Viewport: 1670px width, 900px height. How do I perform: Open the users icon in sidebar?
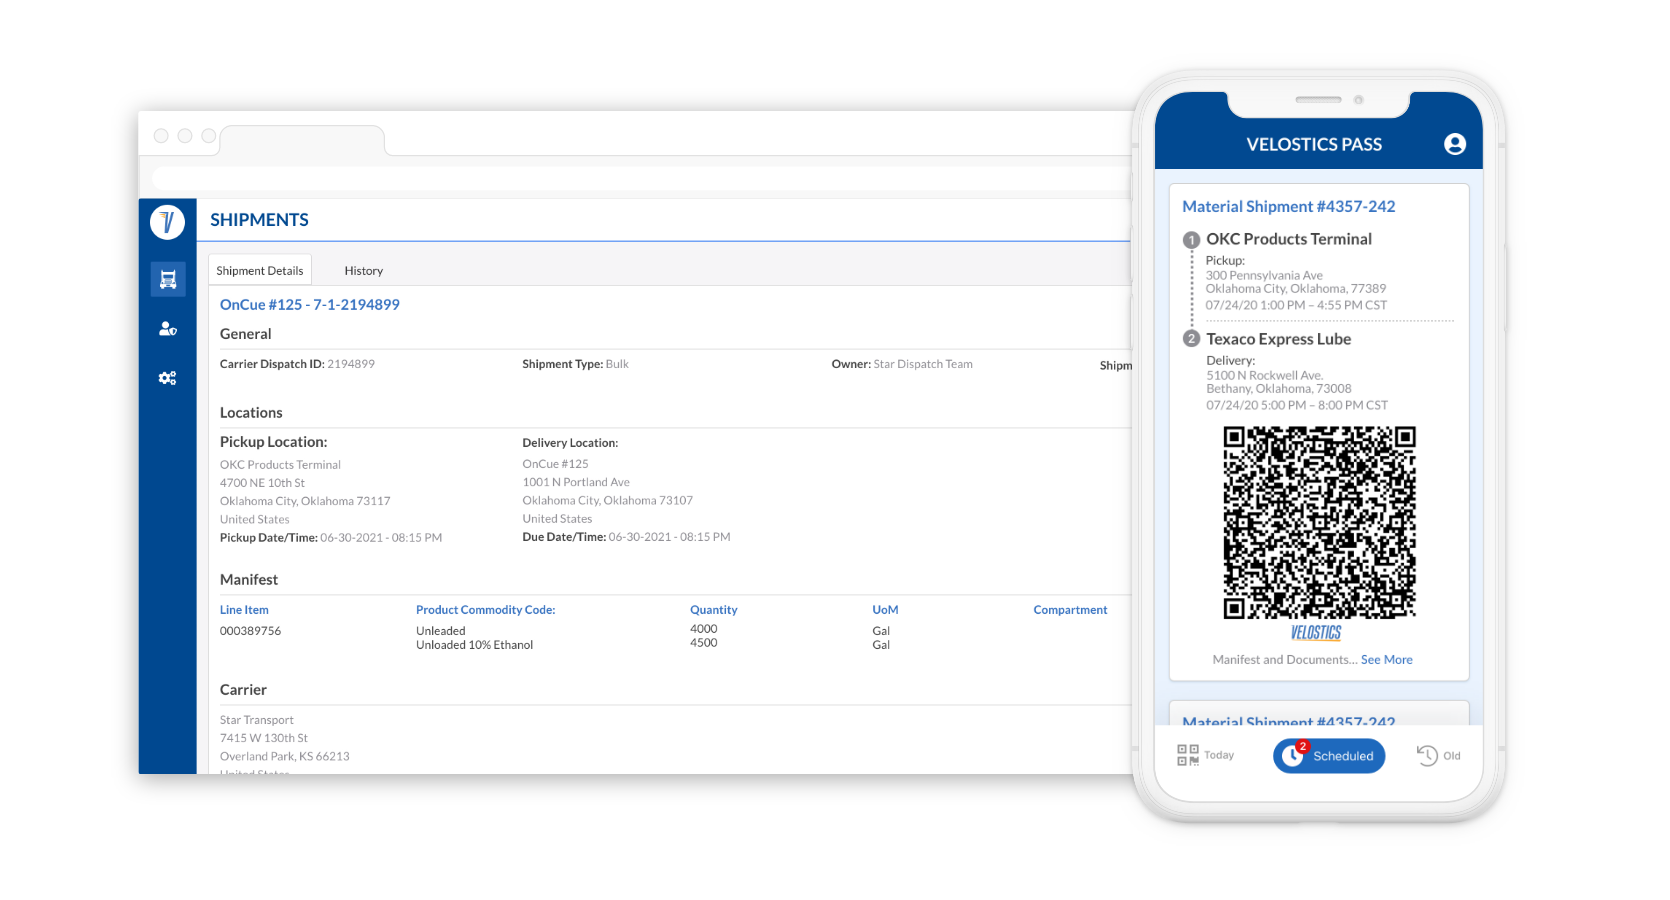(168, 328)
